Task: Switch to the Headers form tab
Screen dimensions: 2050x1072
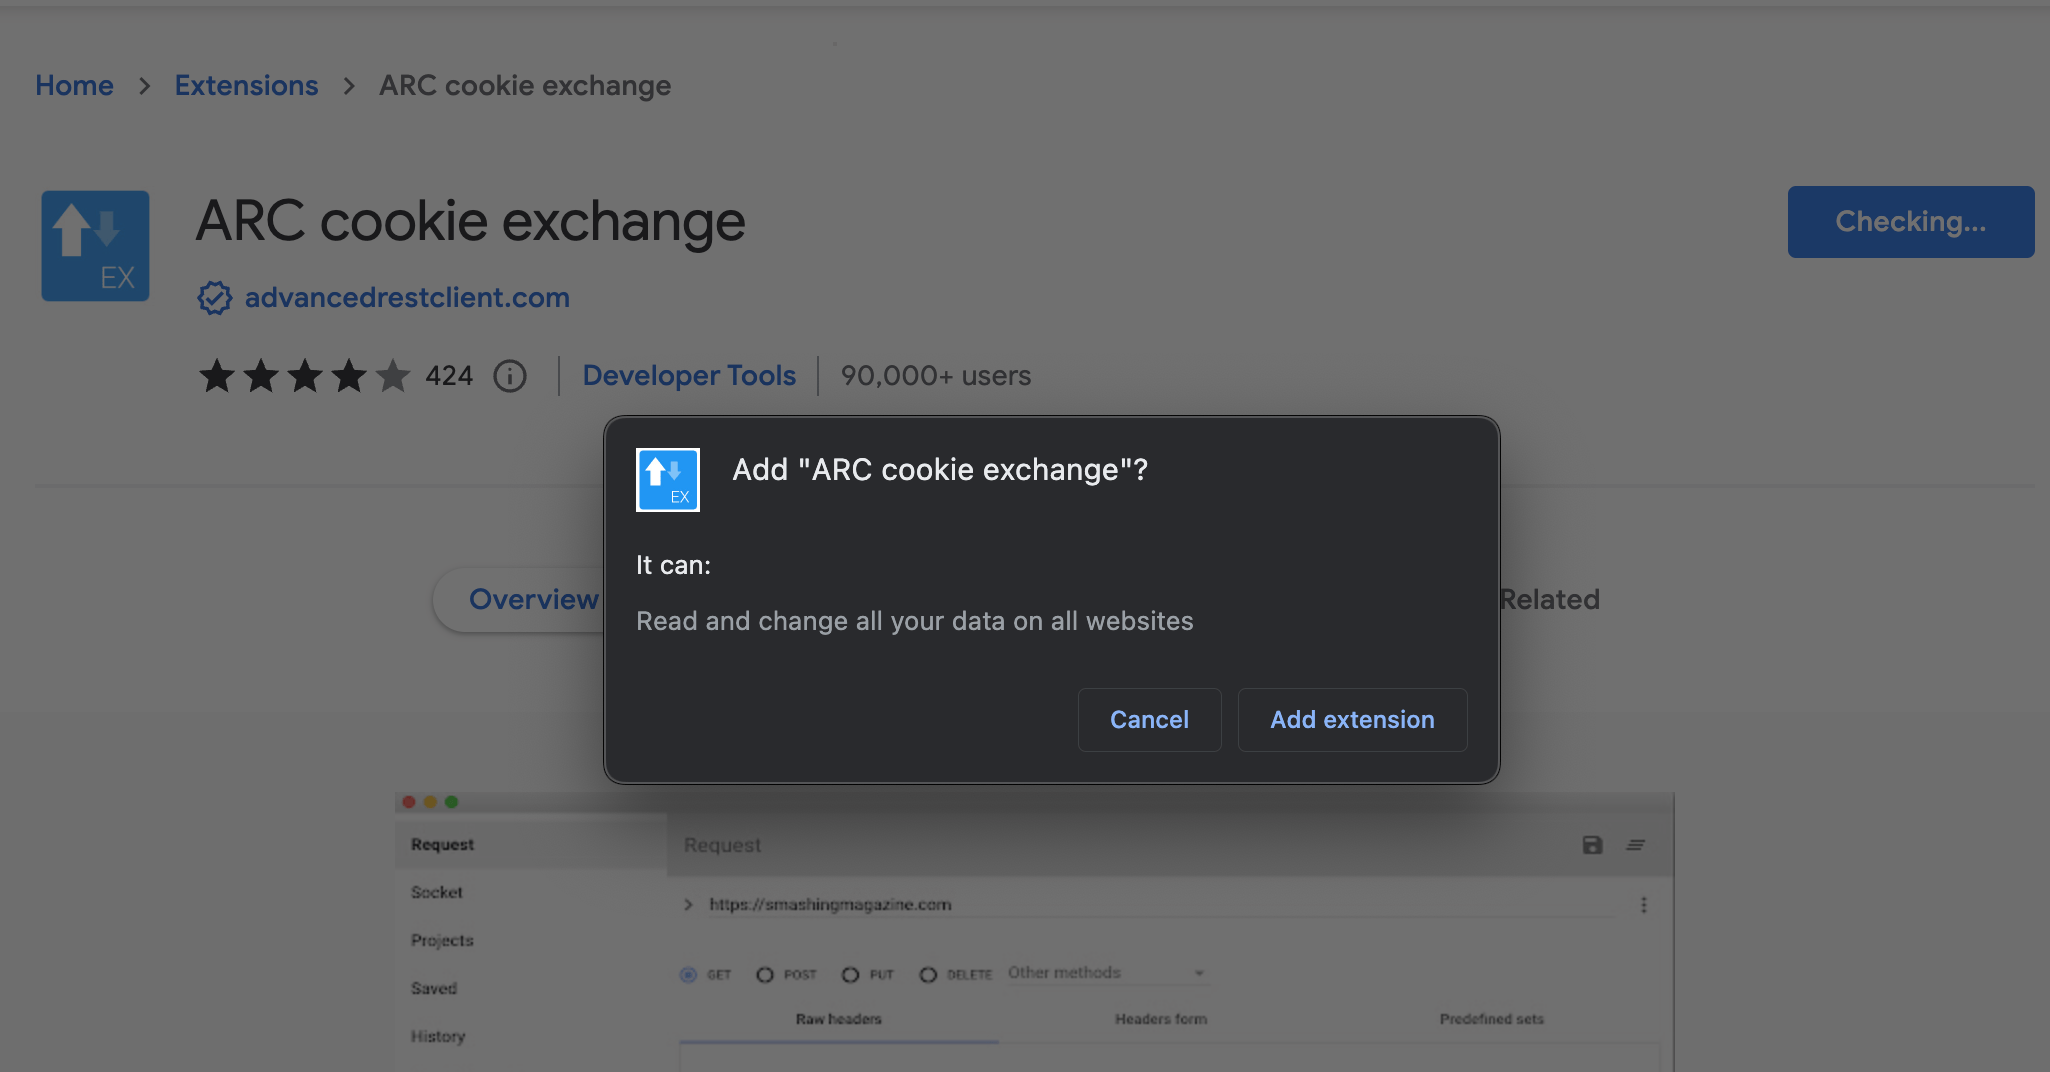Action: (1160, 1019)
